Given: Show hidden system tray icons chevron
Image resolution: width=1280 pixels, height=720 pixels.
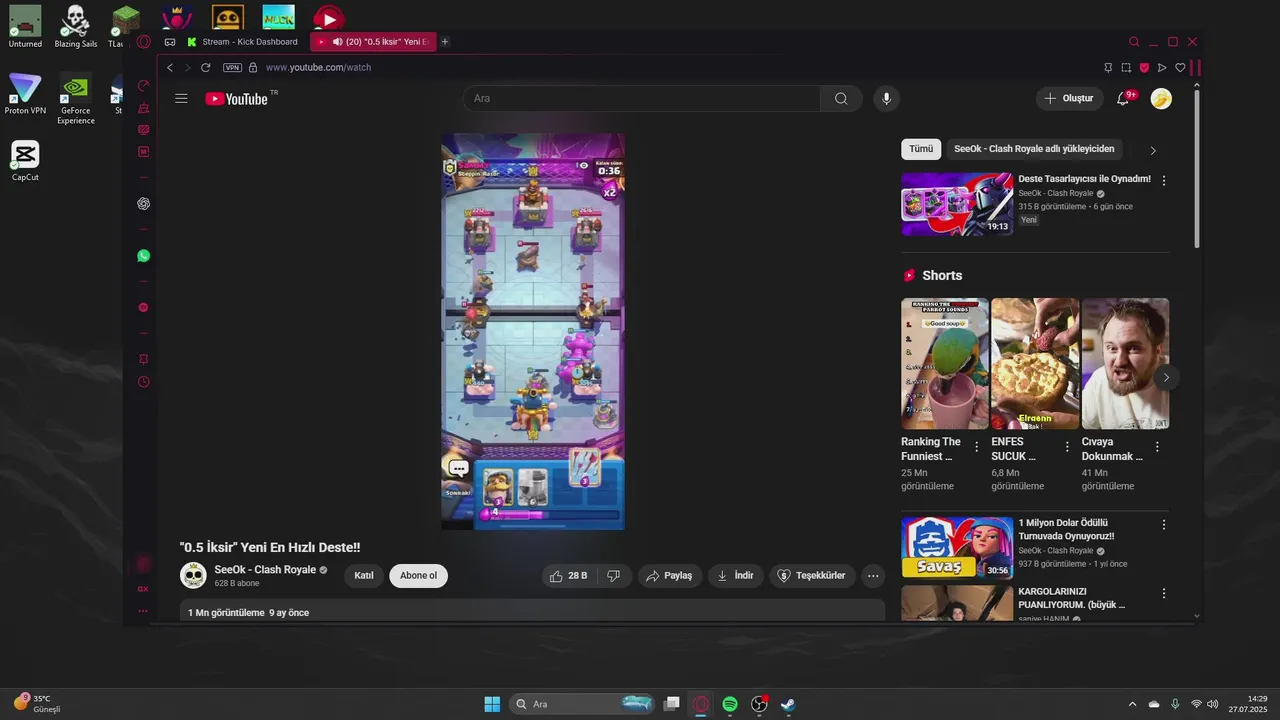Looking at the screenshot, I should coord(1132,704).
